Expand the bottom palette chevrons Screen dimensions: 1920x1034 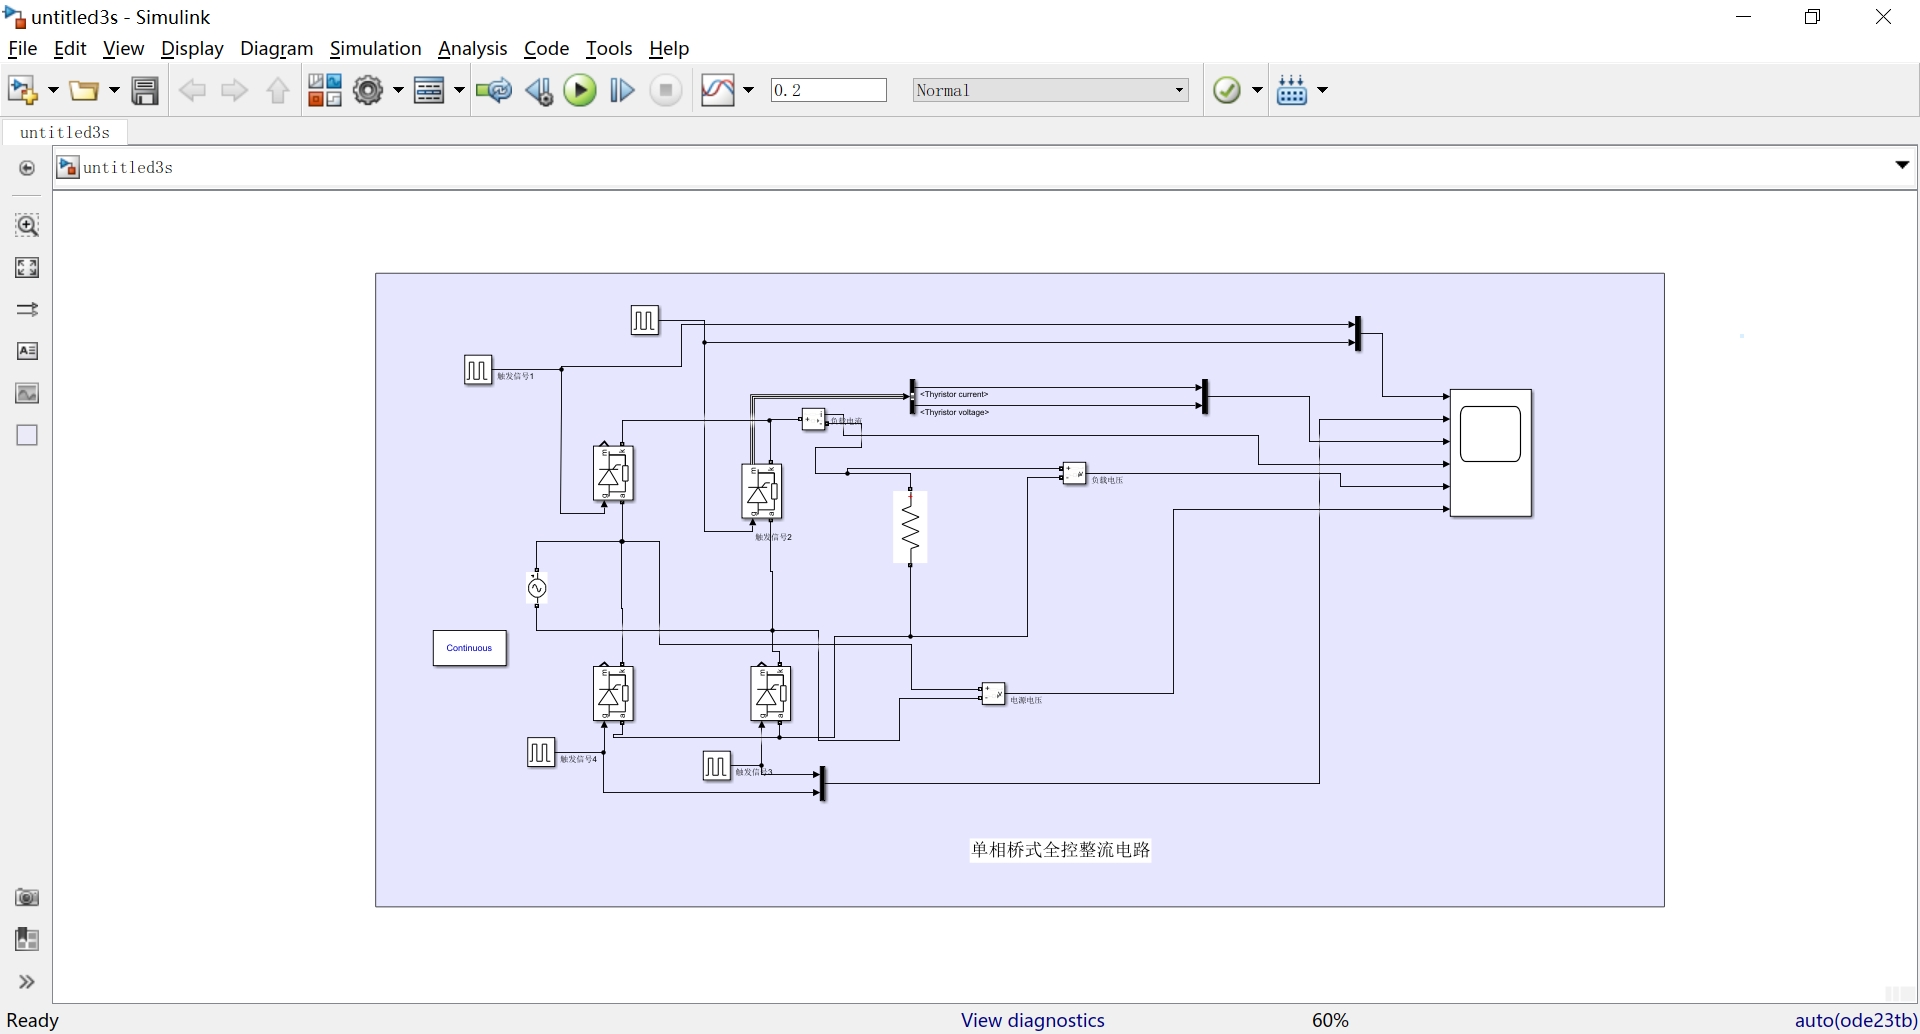[x=27, y=982]
